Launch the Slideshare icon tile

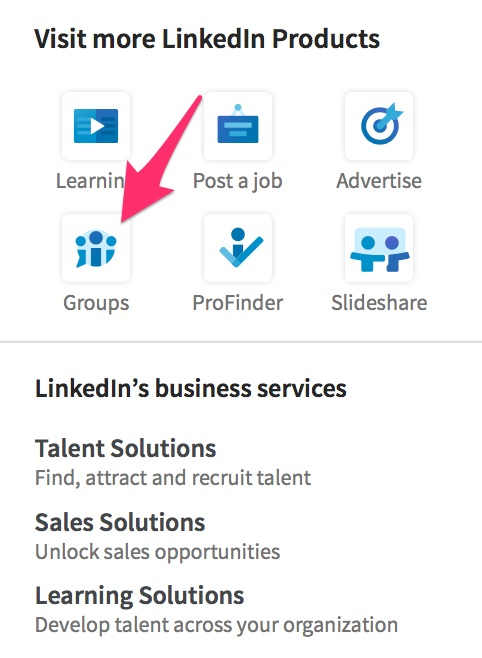(x=379, y=248)
